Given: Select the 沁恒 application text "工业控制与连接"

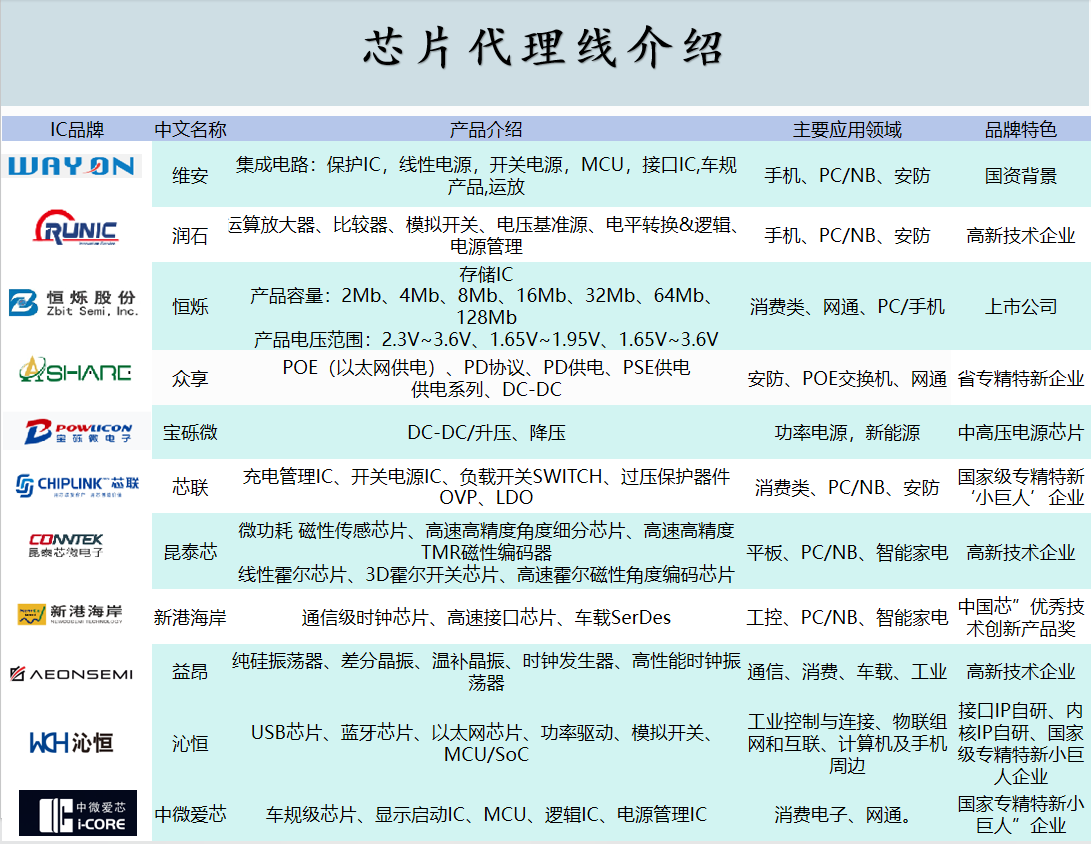Looking at the screenshot, I should coord(847,743).
